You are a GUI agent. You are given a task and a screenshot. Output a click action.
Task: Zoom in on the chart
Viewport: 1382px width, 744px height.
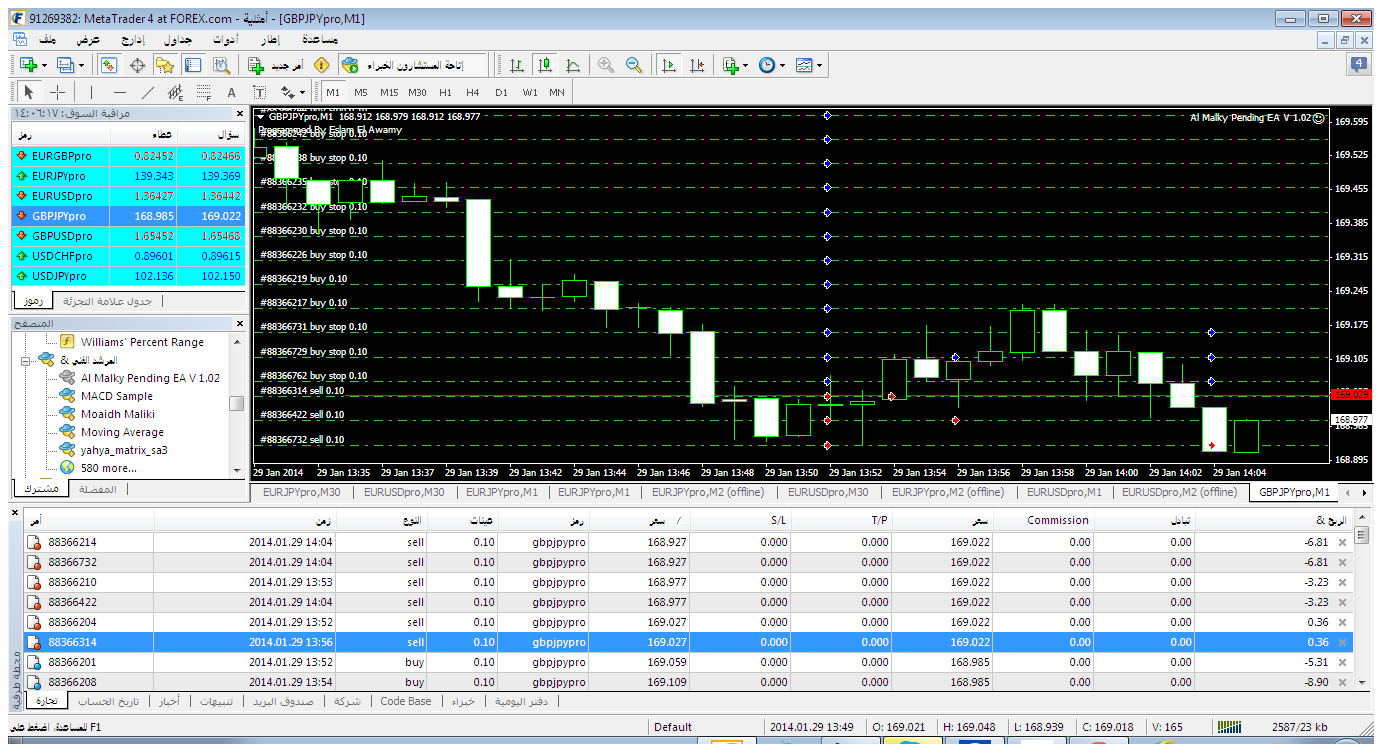point(606,65)
